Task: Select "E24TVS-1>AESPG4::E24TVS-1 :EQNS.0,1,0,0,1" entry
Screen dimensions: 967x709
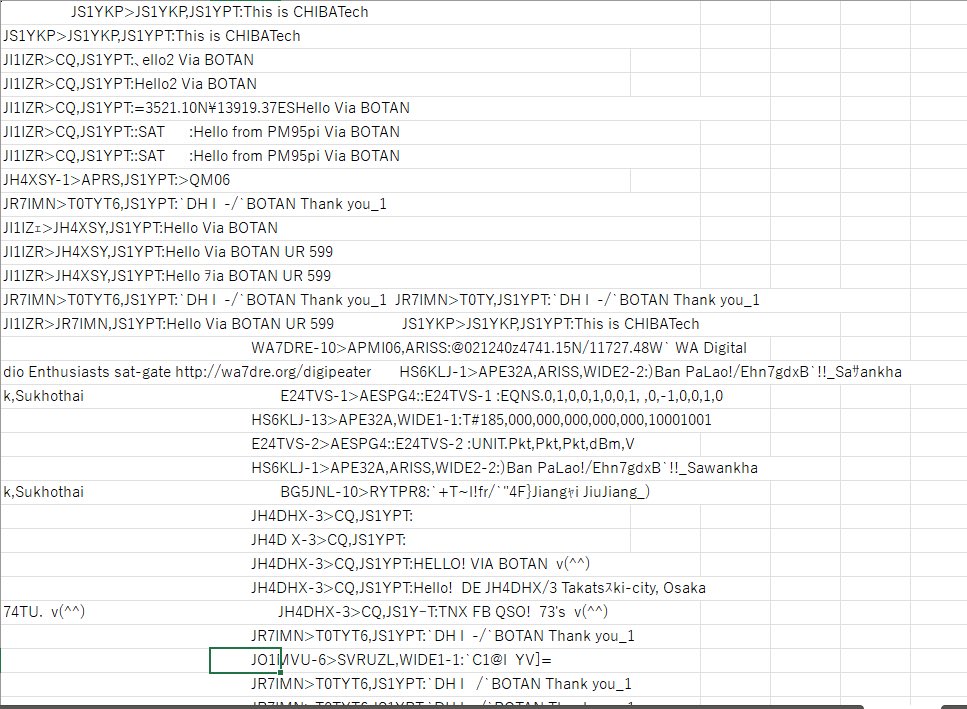Action: (x=501, y=396)
